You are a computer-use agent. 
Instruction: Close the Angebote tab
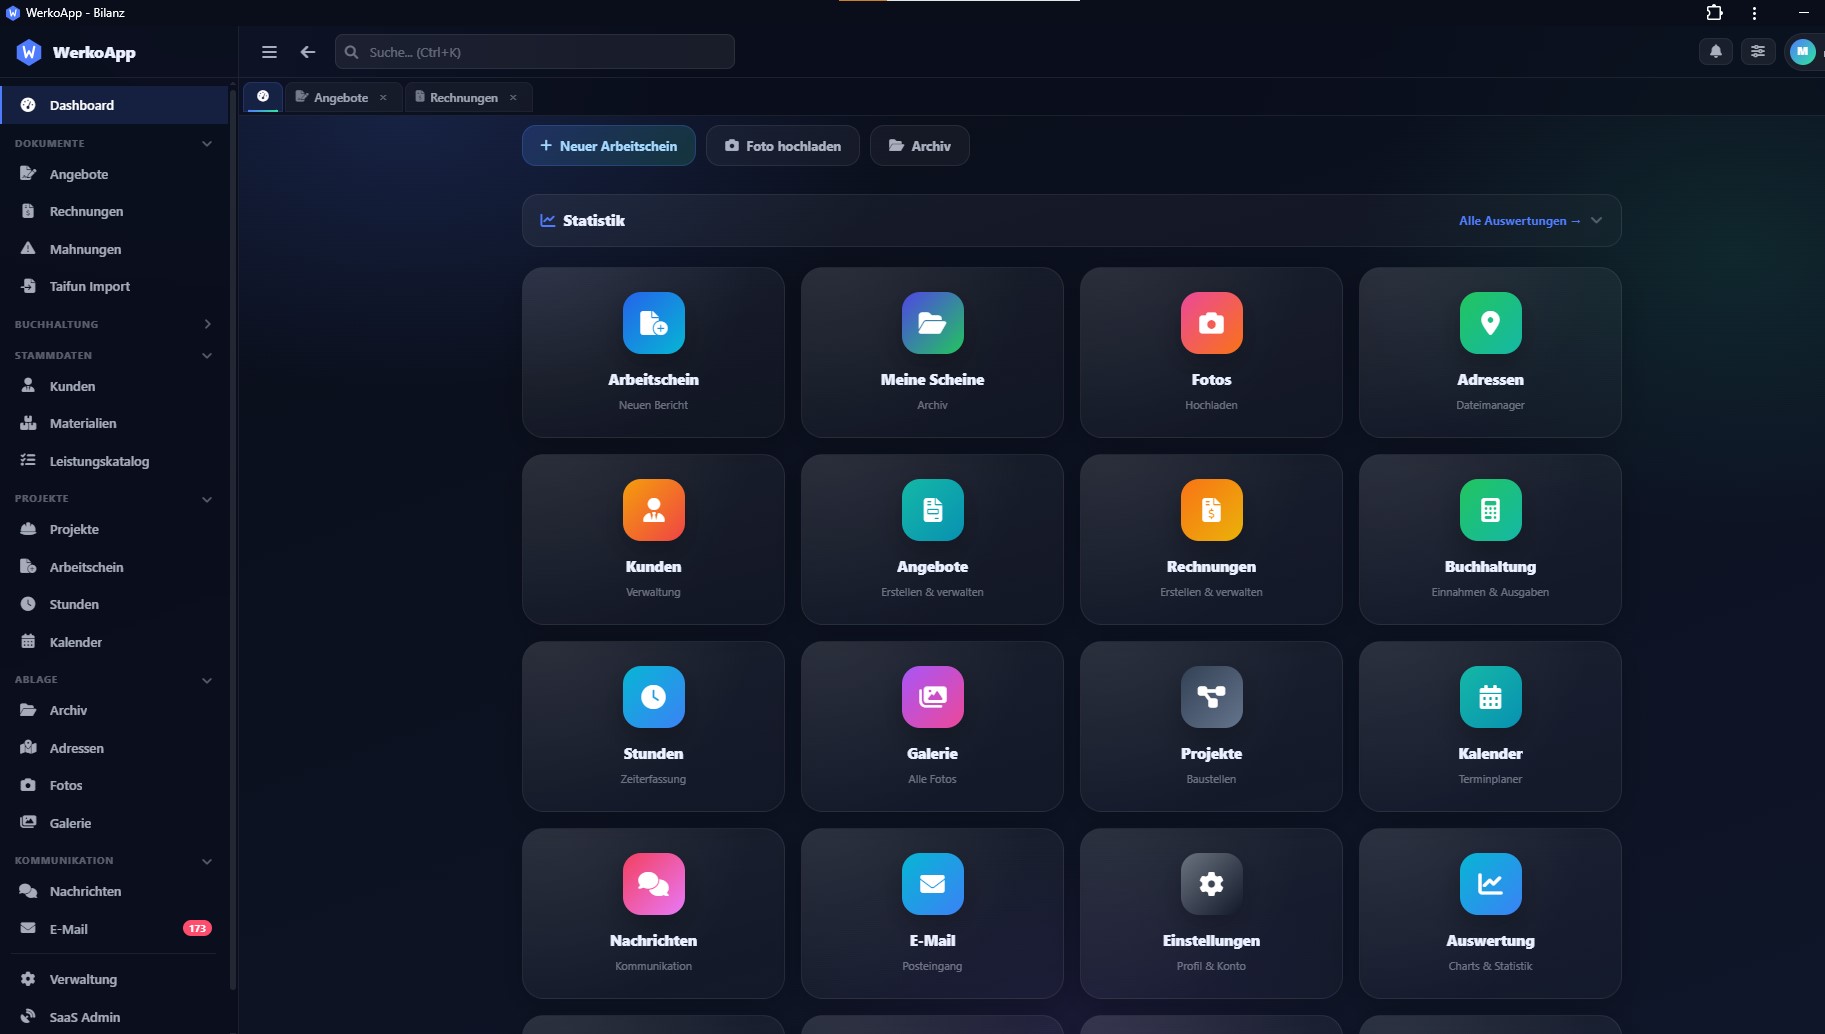point(383,97)
